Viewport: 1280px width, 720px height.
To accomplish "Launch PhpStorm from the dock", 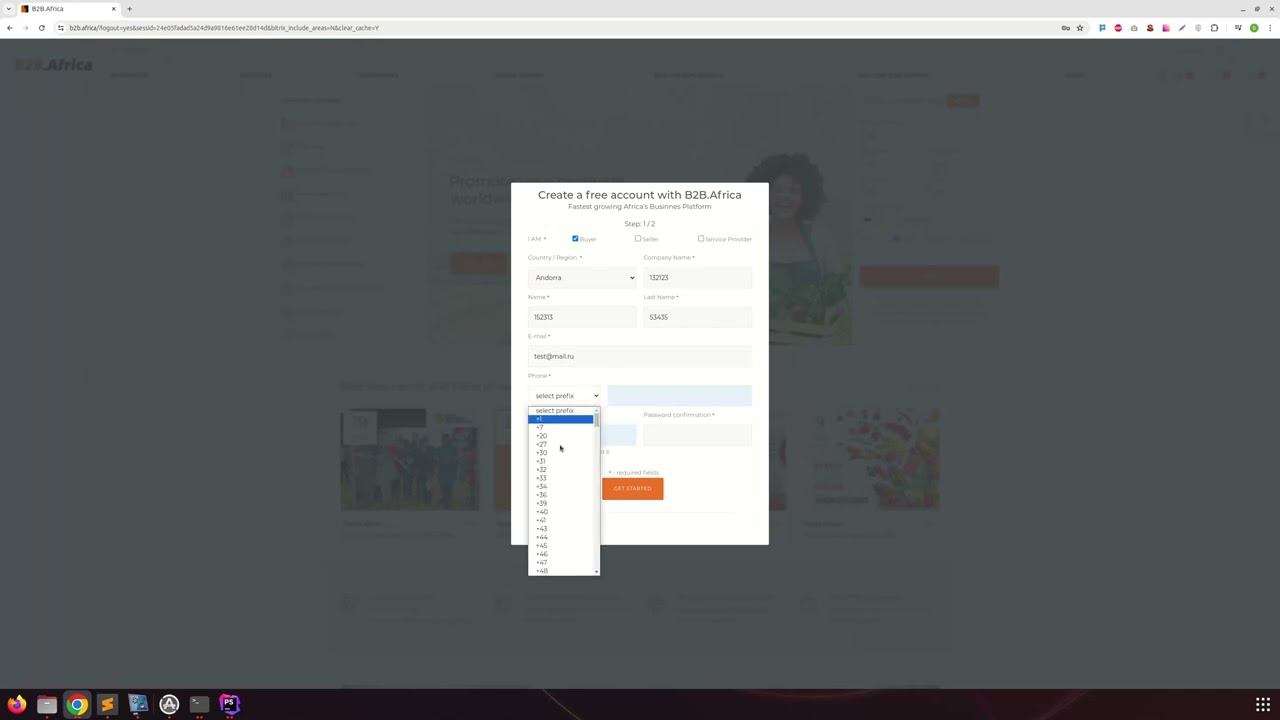I will click(x=229, y=704).
